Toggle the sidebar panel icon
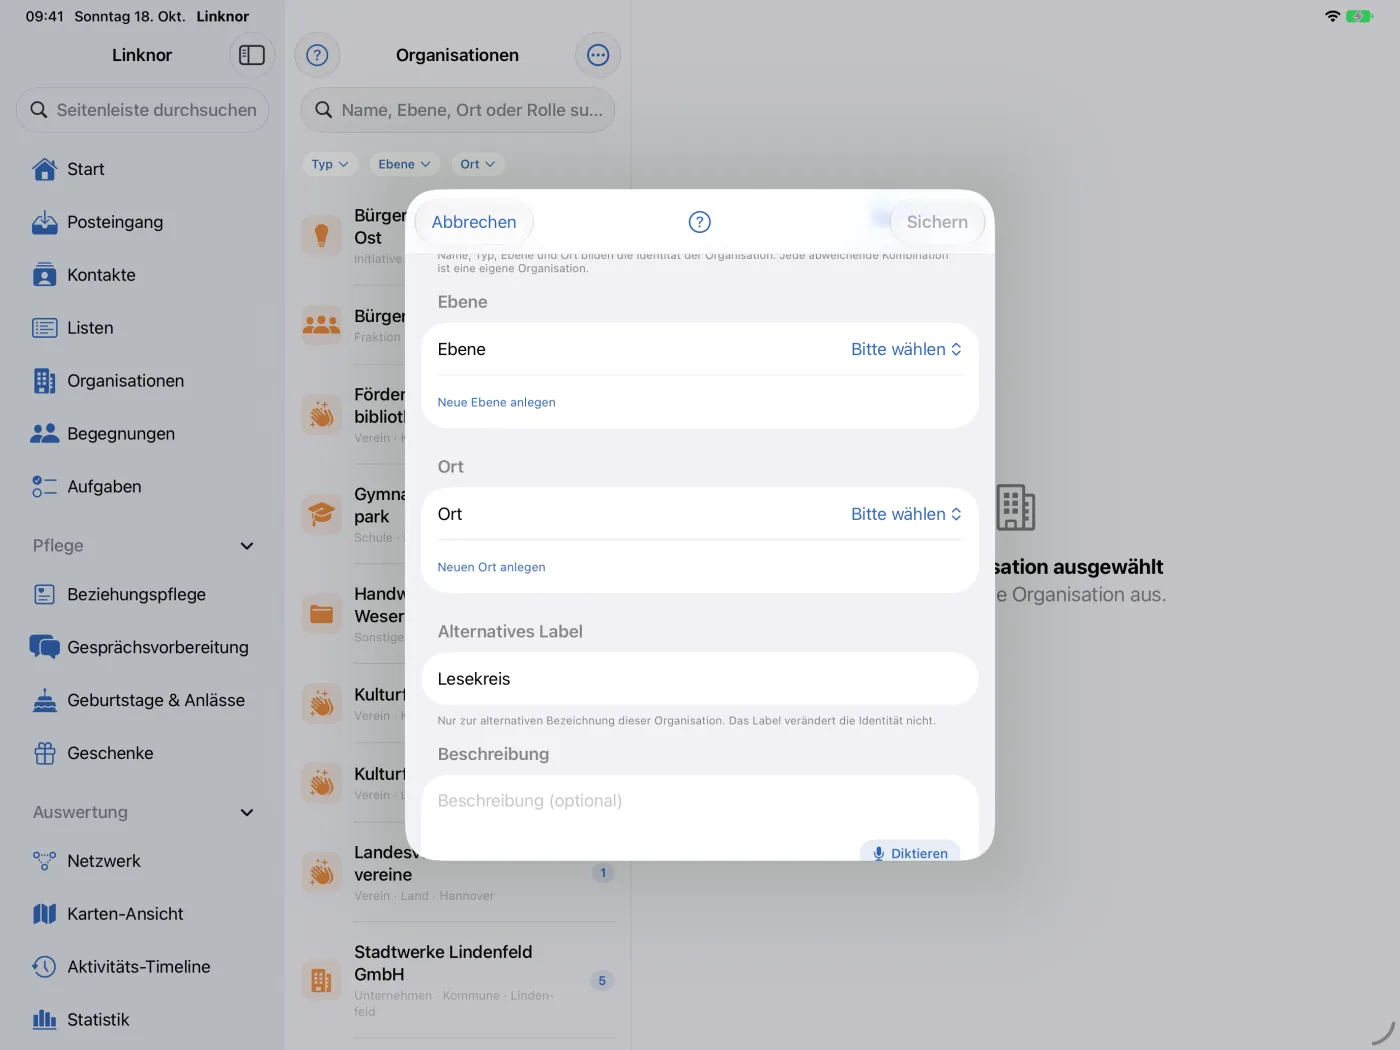Screen dimensions: 1400x1050 (252, 55)
